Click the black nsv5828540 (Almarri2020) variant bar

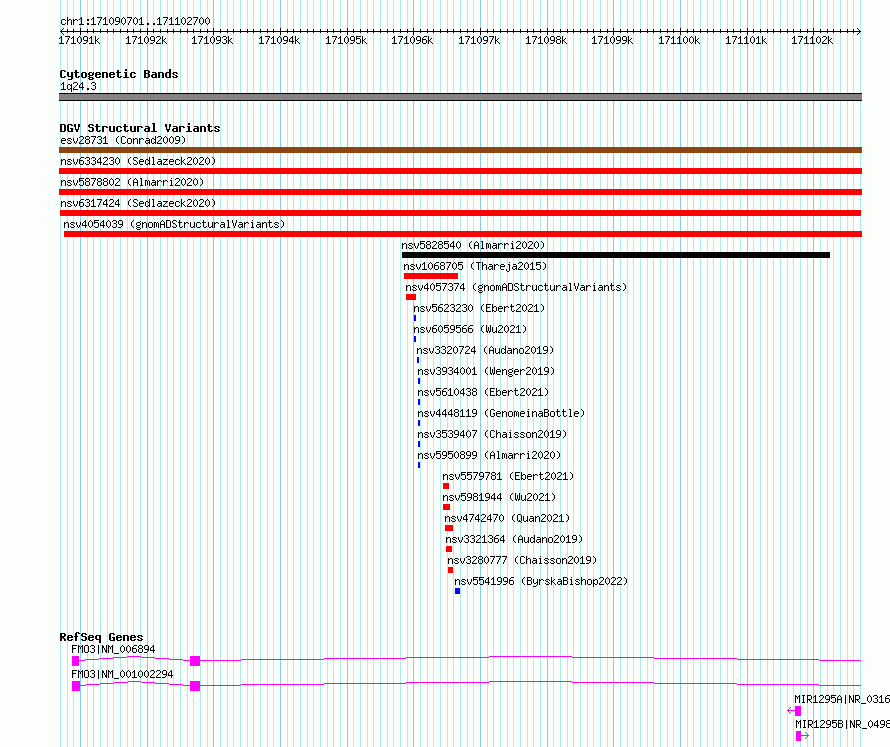[x=616, y=255]
